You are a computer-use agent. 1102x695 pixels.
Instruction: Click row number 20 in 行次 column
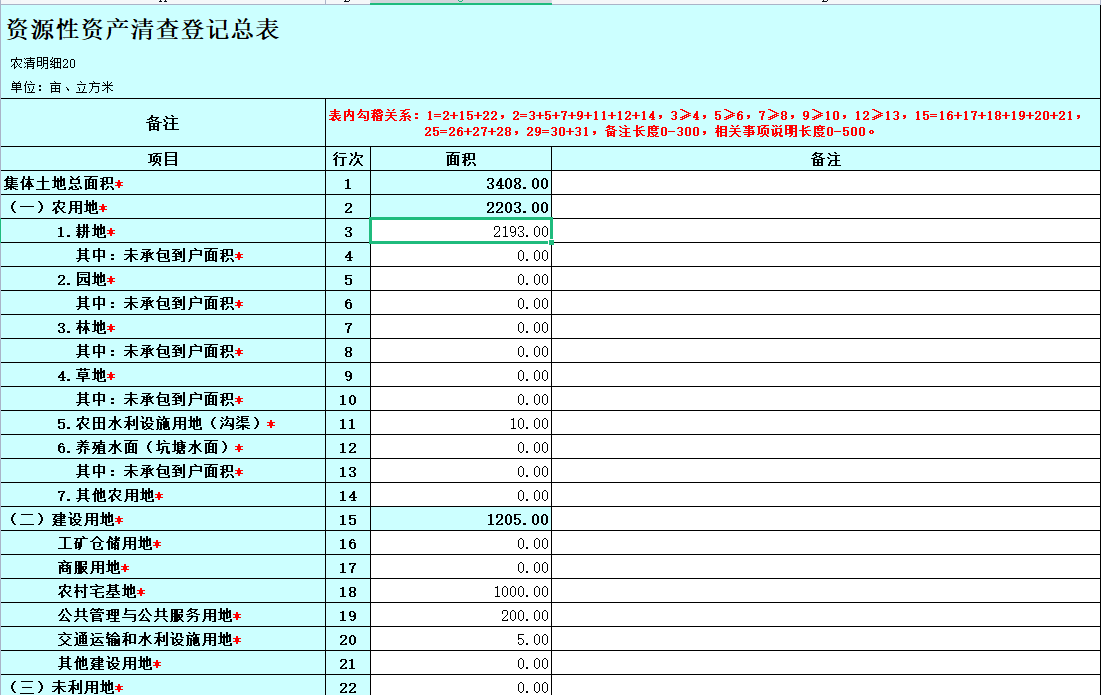(x=348, y=639)
